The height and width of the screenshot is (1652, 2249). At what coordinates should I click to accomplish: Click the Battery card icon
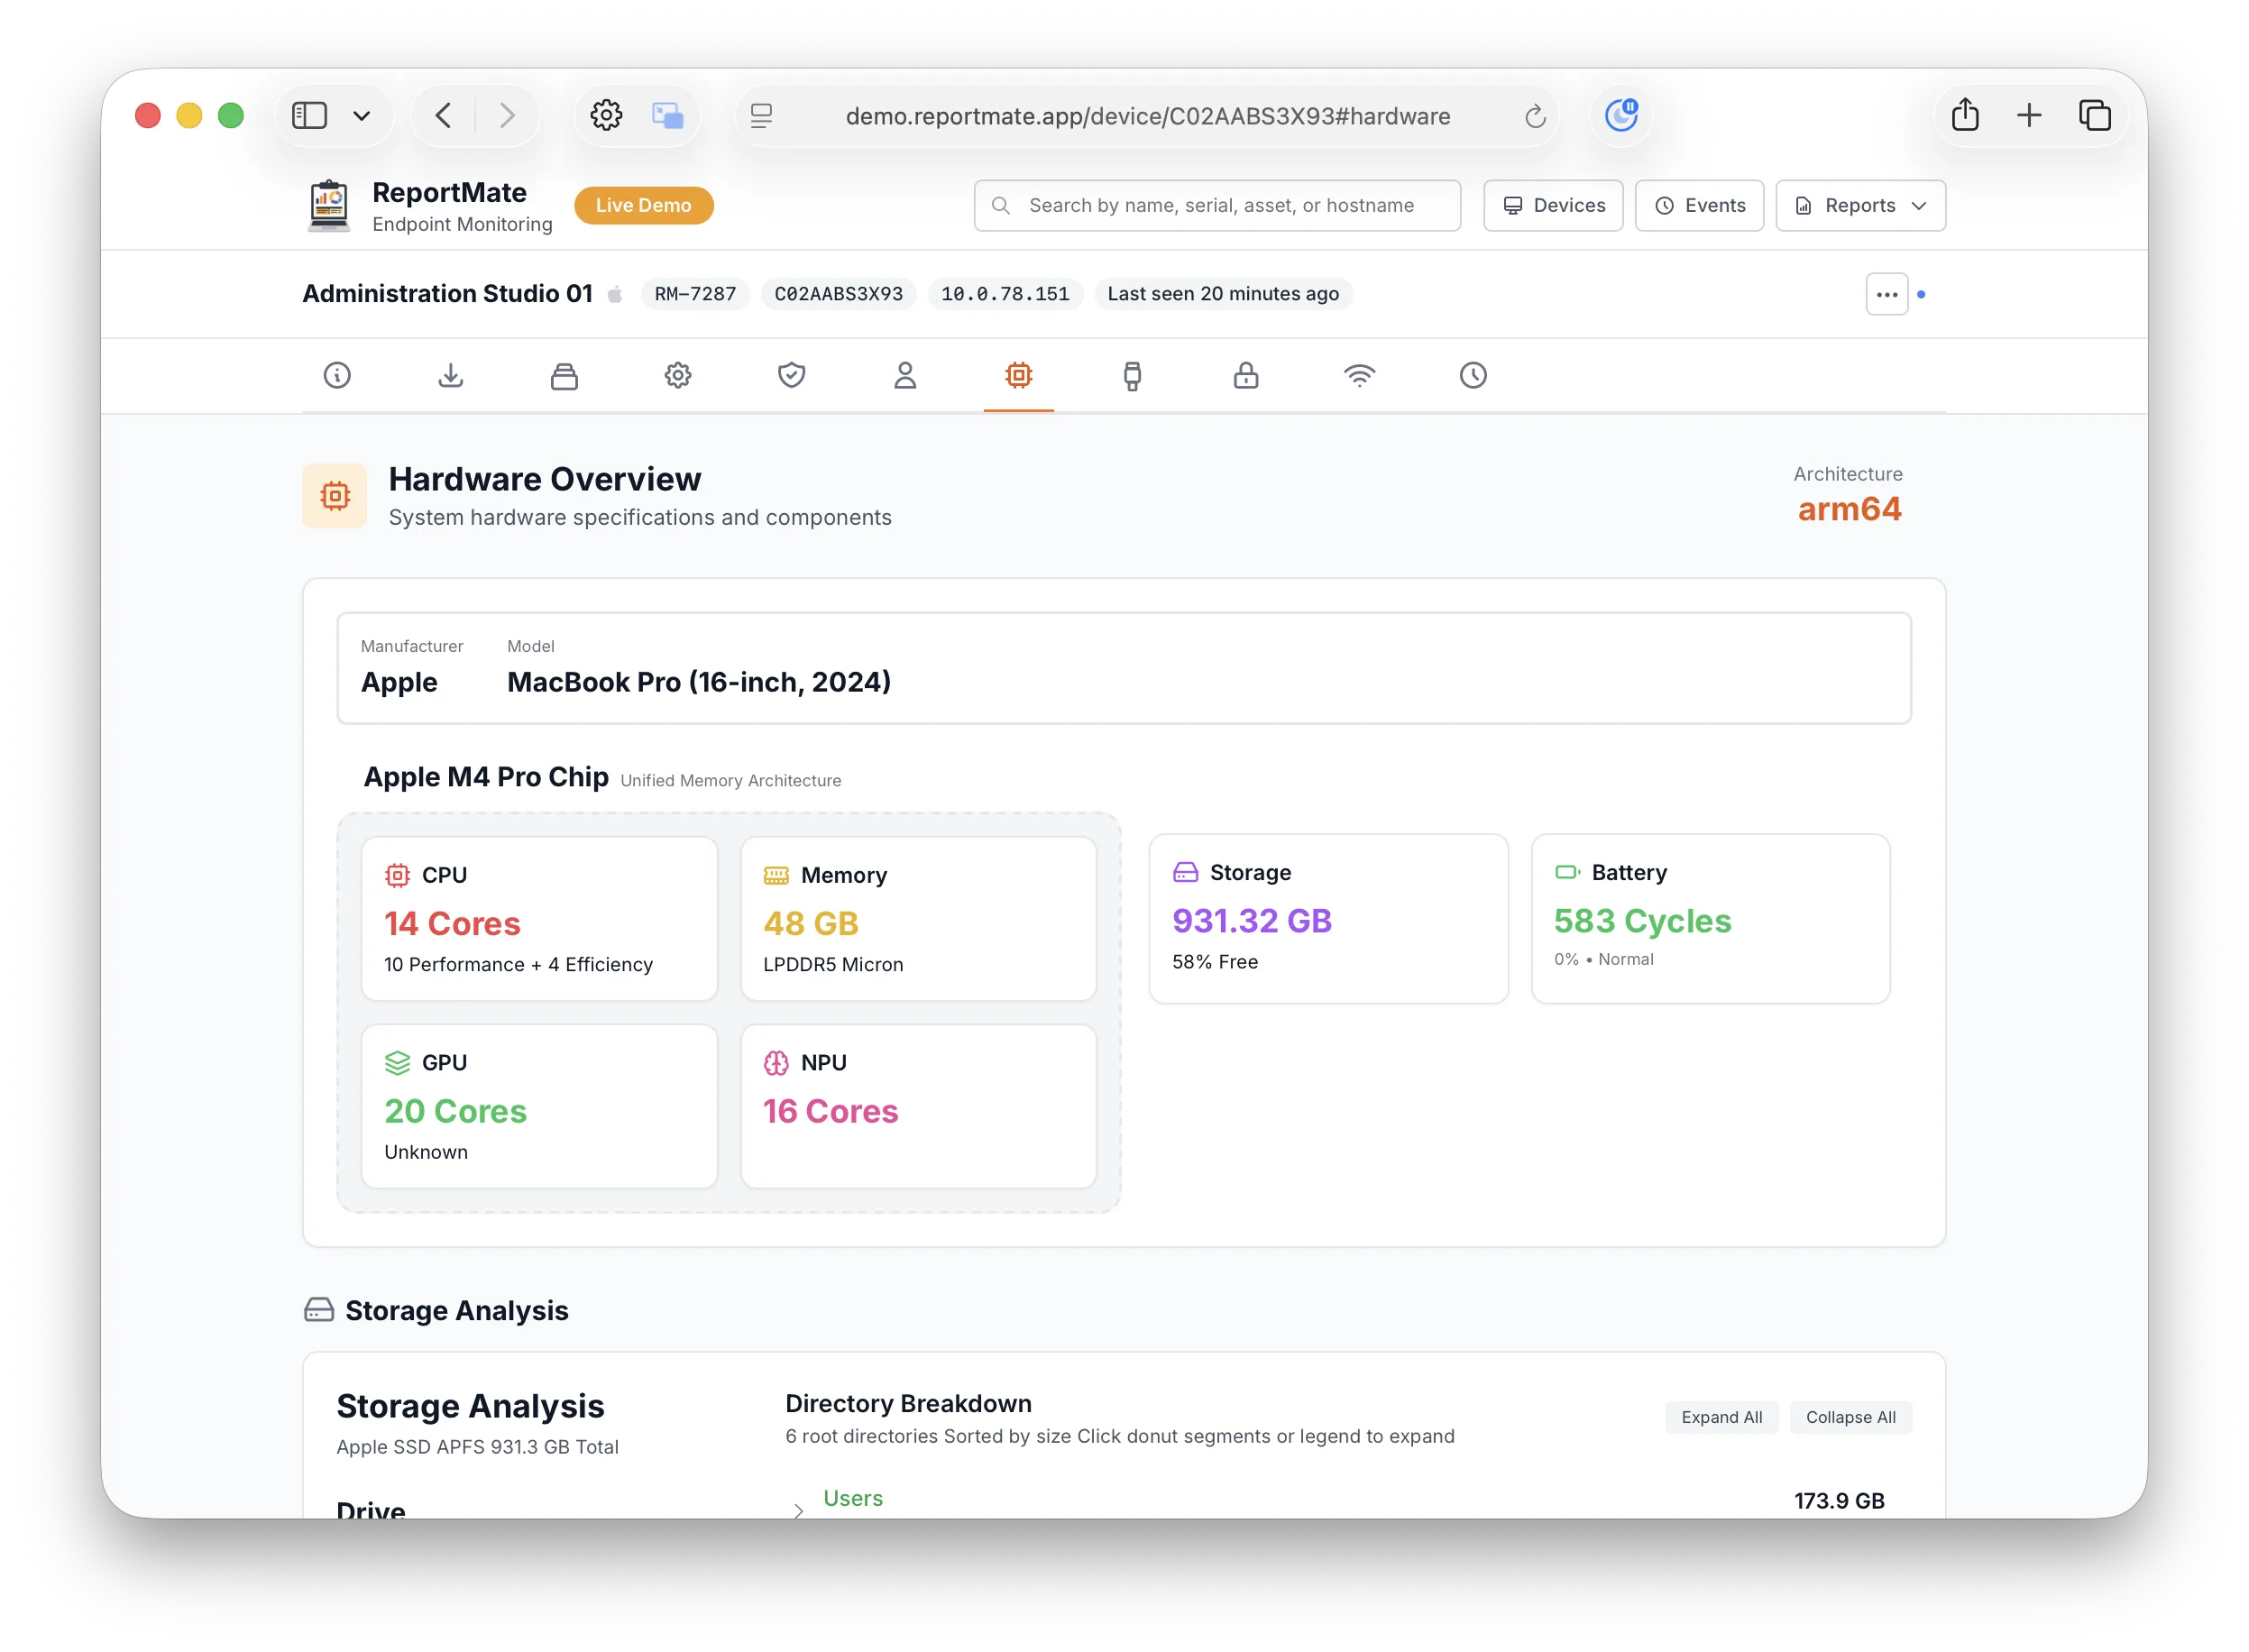click(1567, 872)
